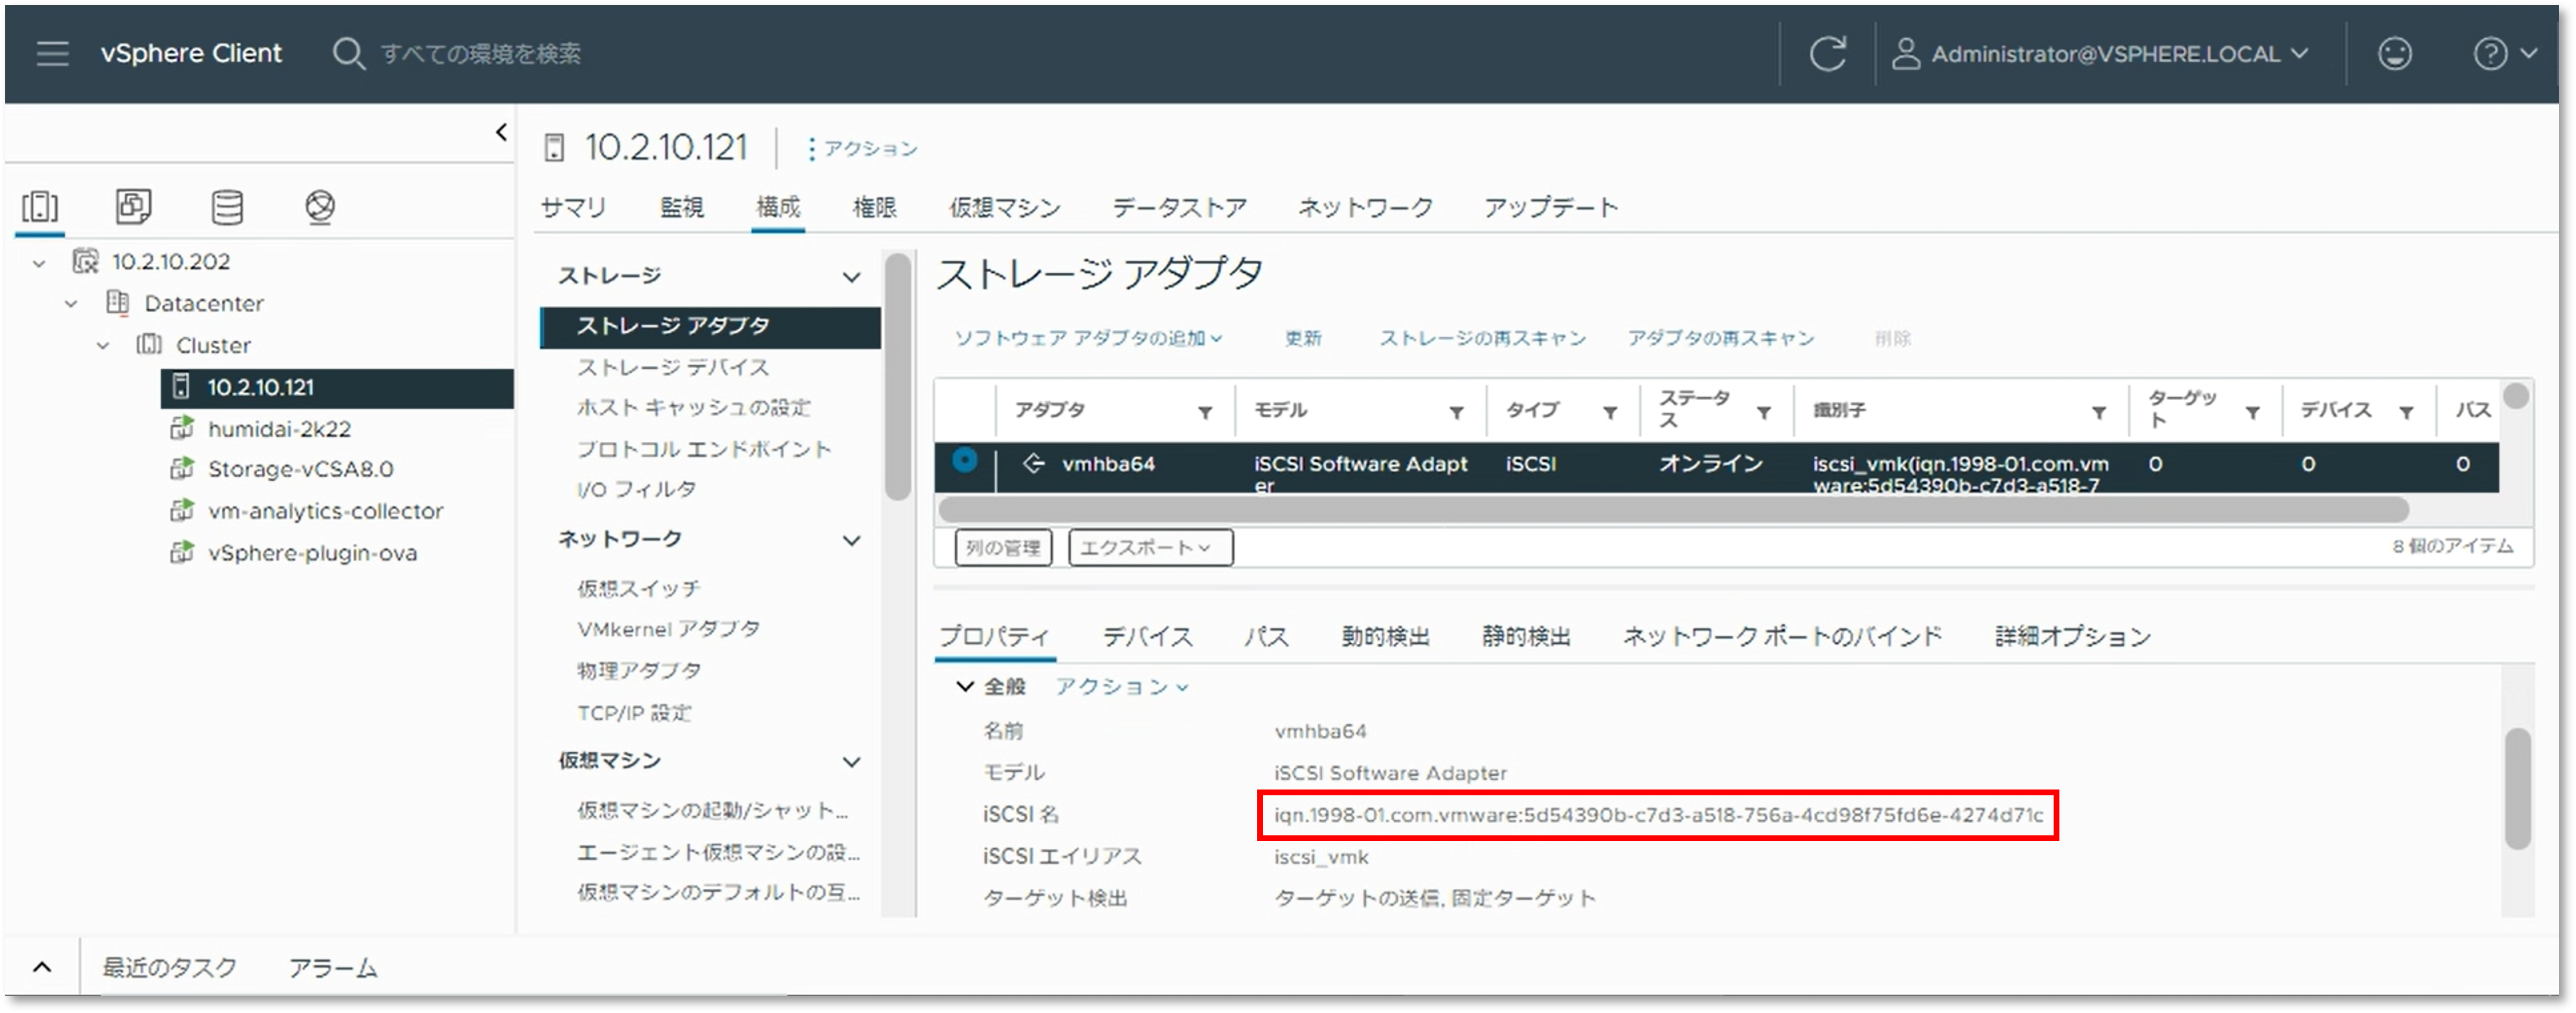Click the properties pane vertical scrollbar
Image resolution: width=2576 pixels, height=1013 pixels.
[x=2518, y=790]
